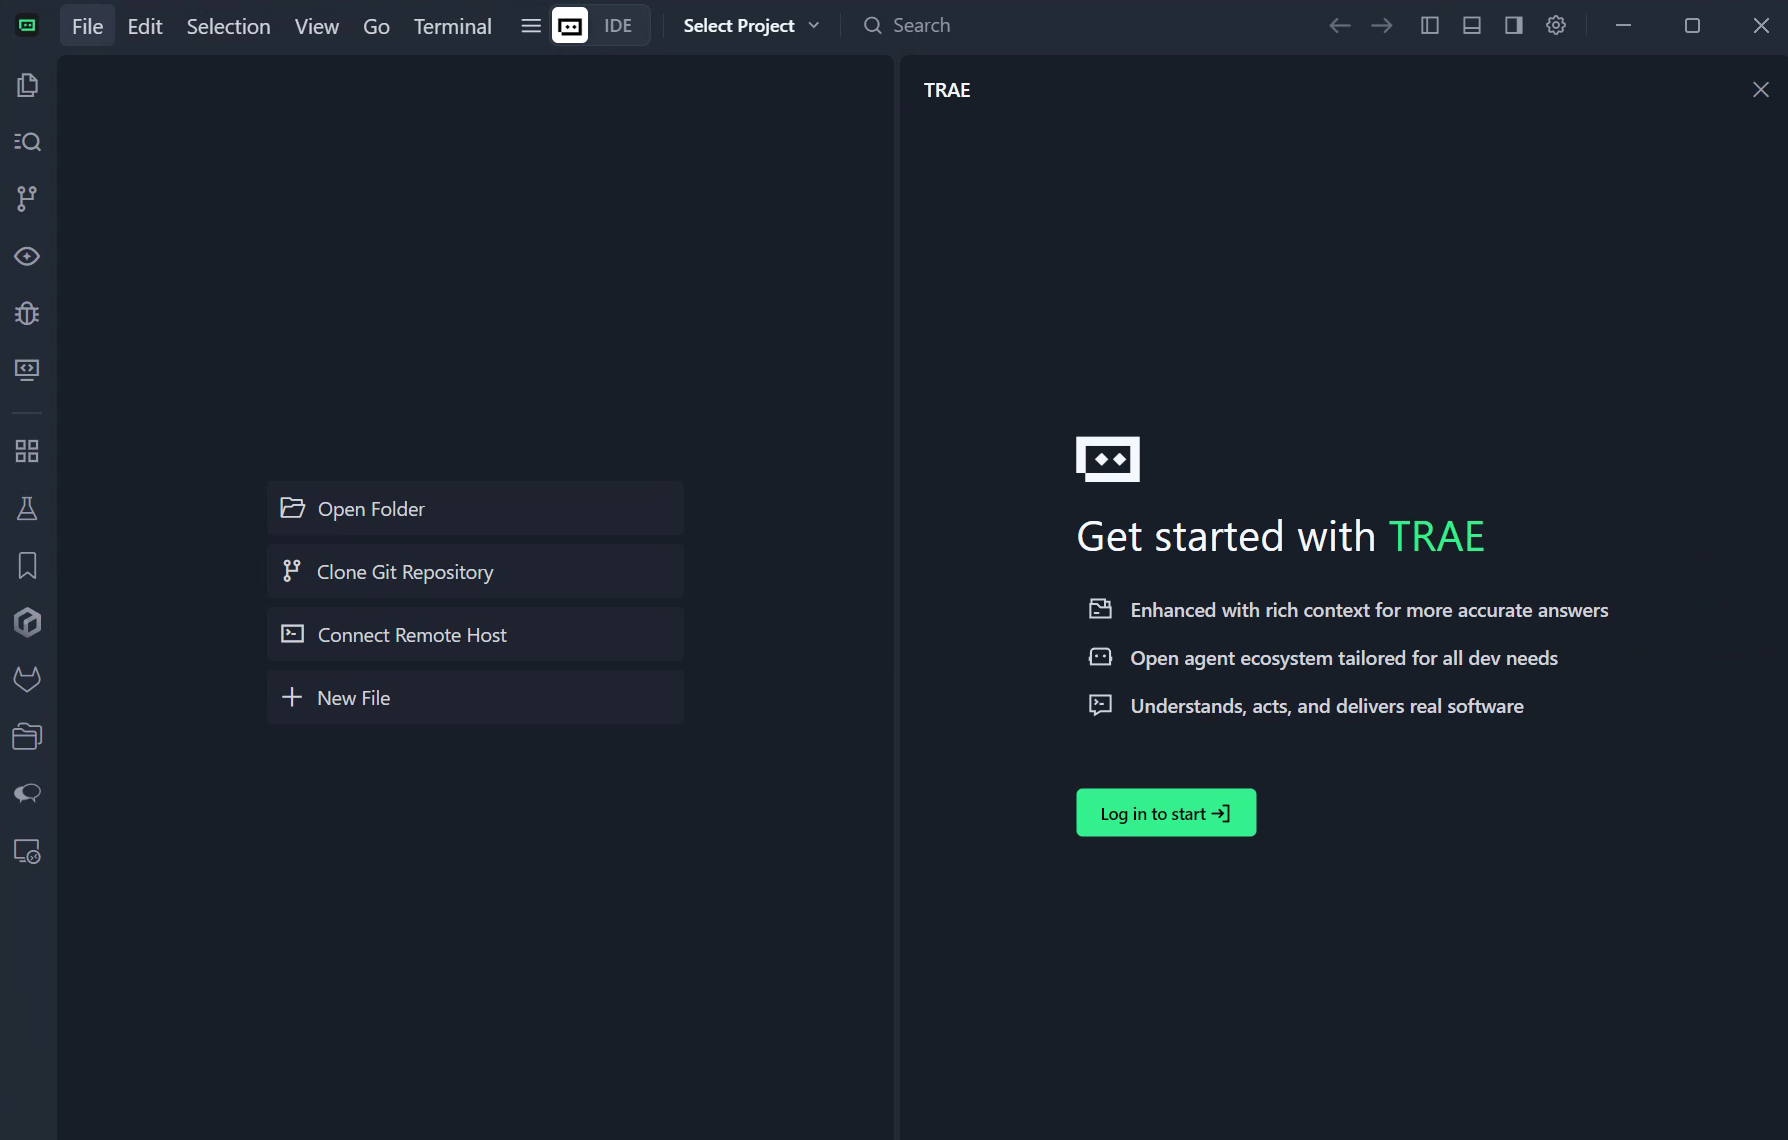Toggle the right side panel layout

[1513, 26]
